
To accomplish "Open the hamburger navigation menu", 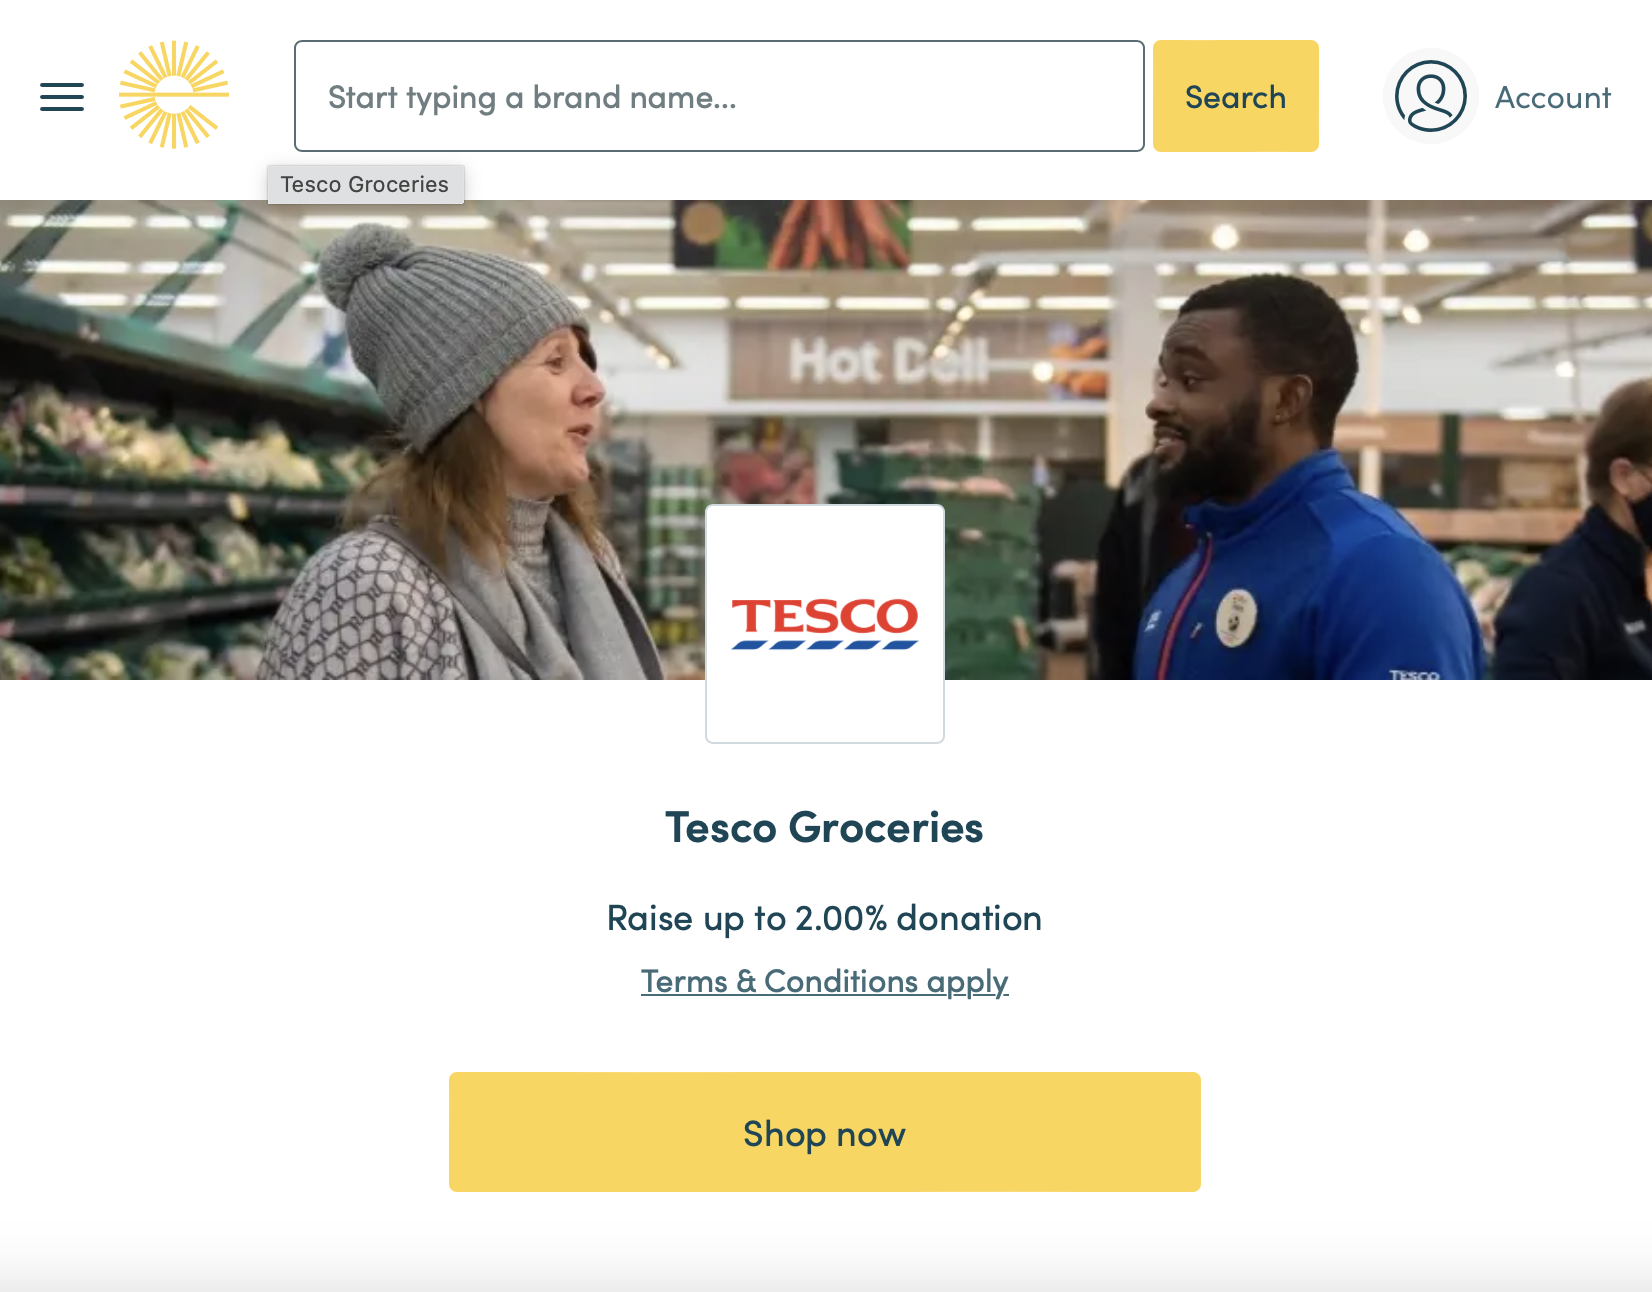I will 62,97.
